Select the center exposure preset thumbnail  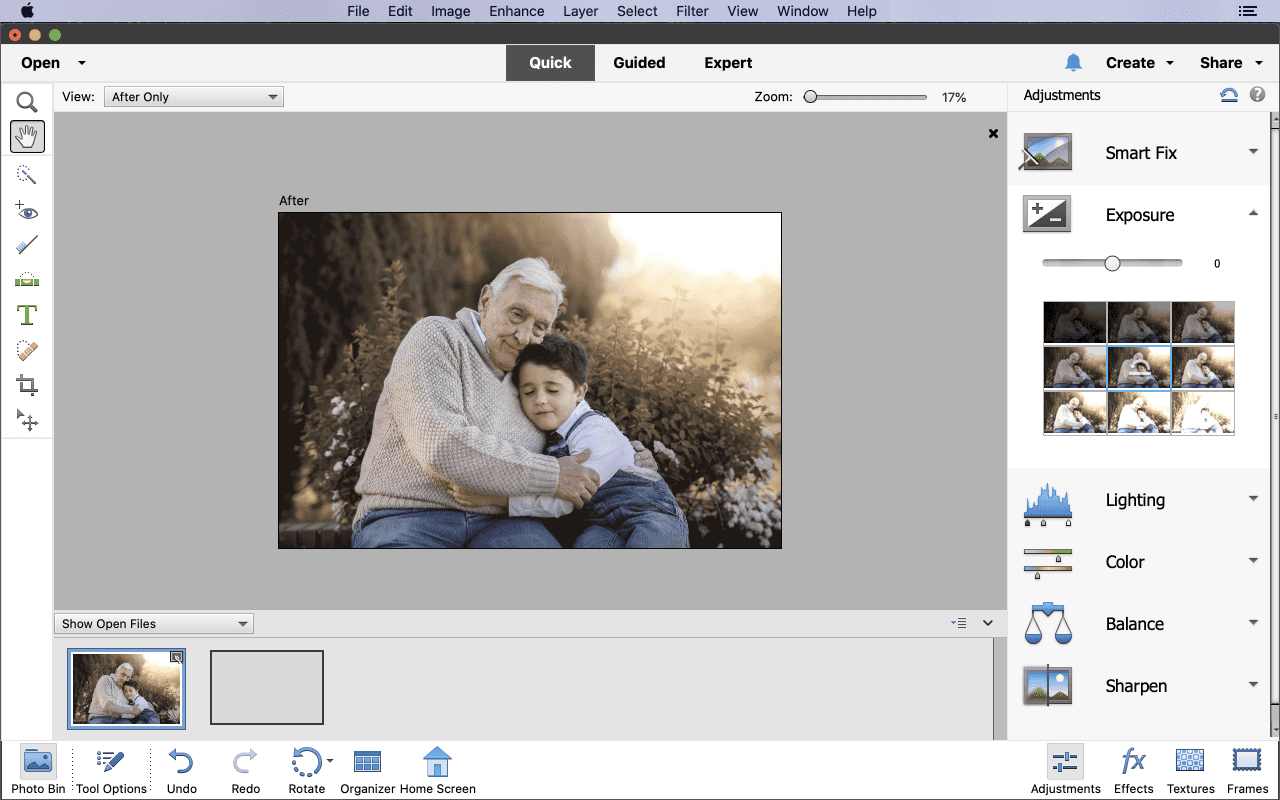coord(1139,367)
